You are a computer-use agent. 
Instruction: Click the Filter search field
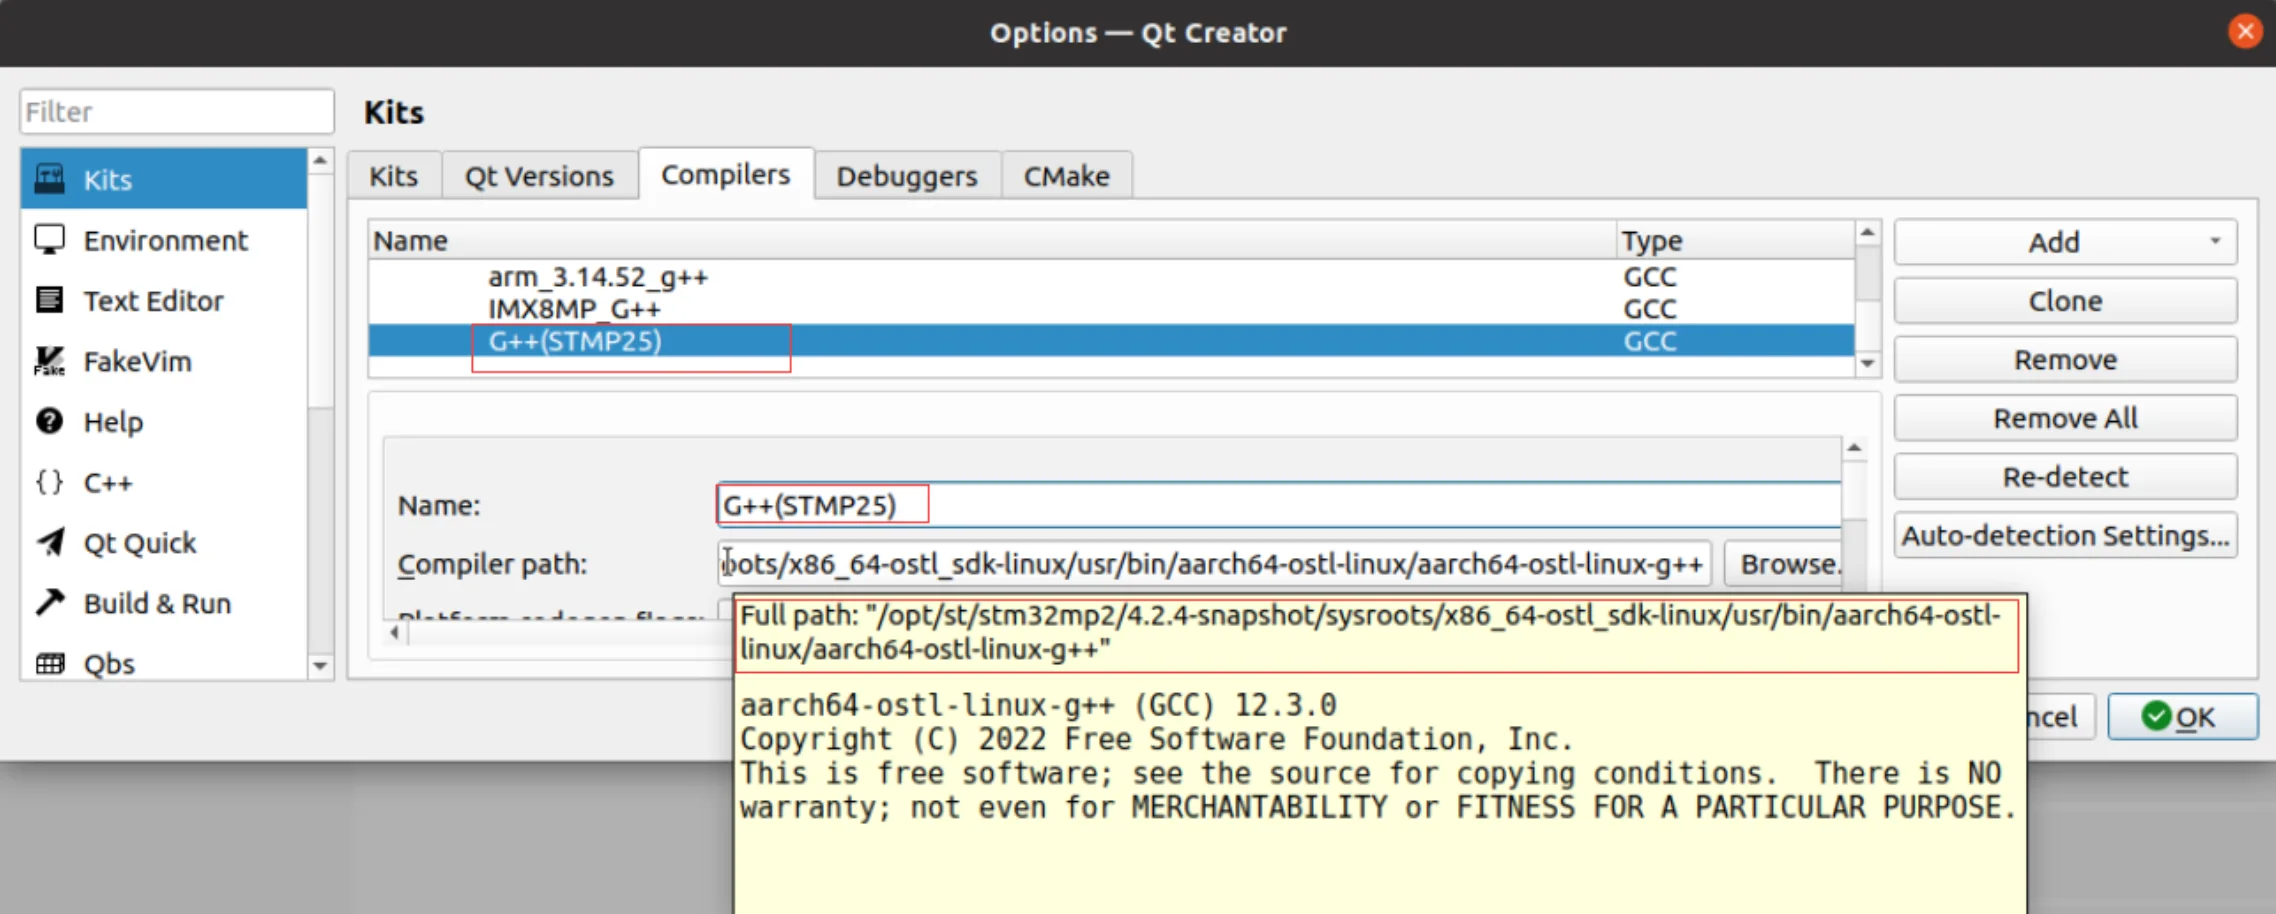177,111
